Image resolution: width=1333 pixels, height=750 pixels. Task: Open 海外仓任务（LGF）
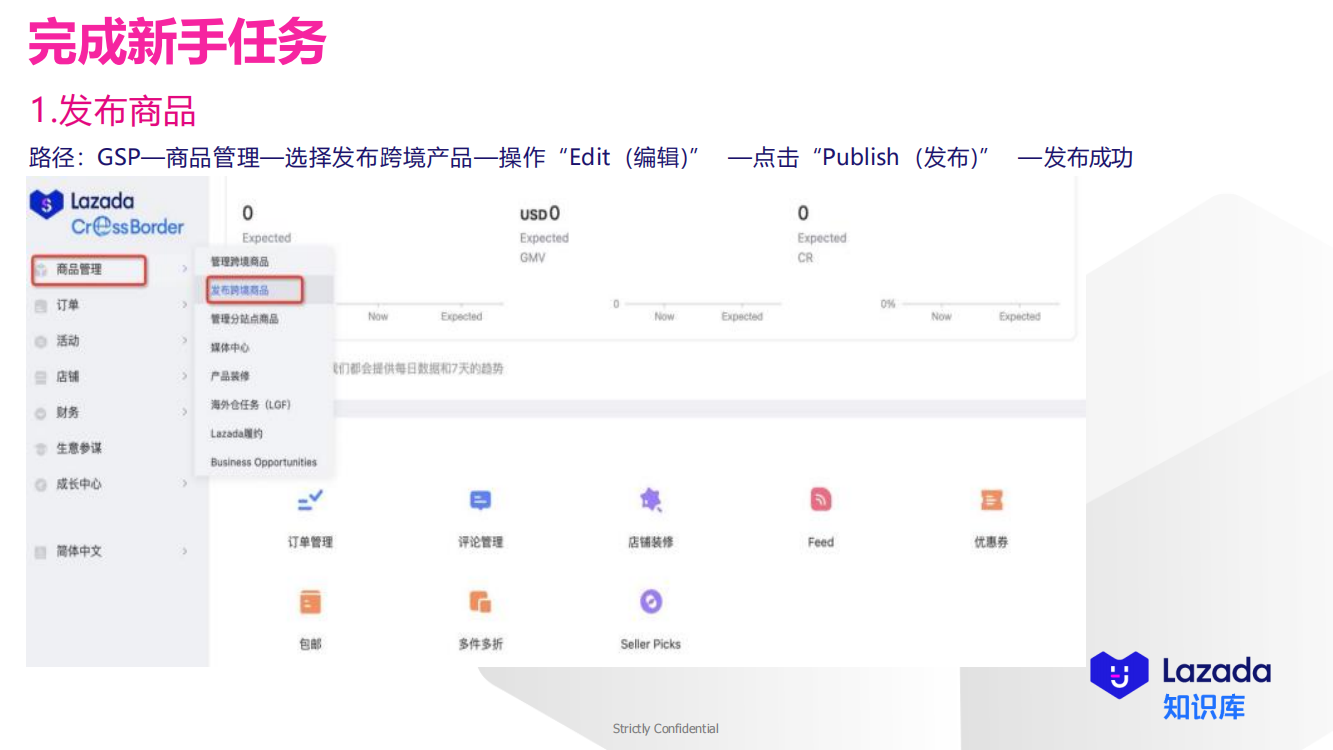(250, 405)
